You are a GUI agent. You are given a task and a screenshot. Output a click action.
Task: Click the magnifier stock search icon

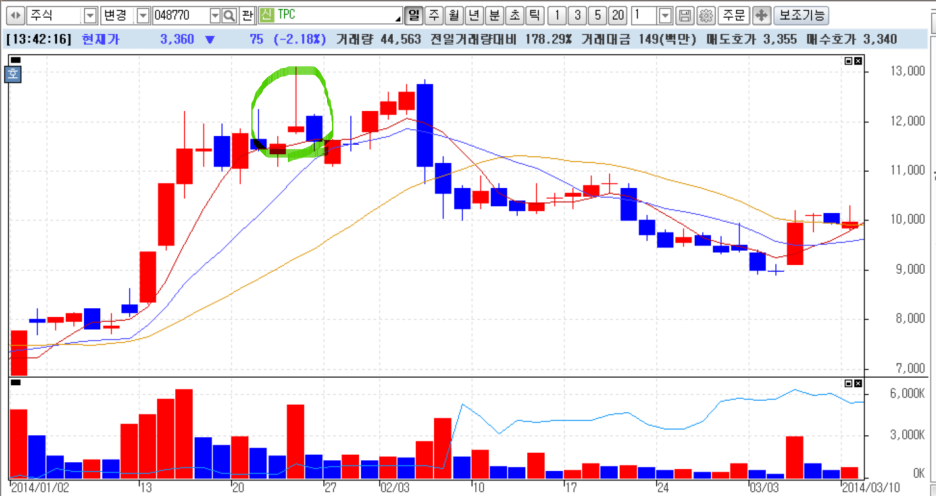(230, 16)
